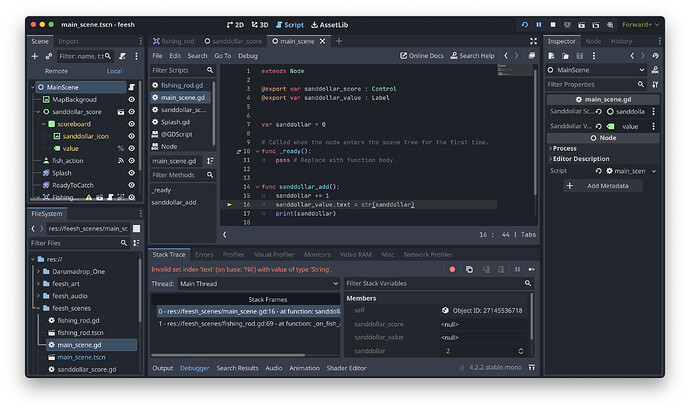The width and height of the screenshot is (690, 411).
Task: Open the AssetLib workspace
Action: pos(329,25)
